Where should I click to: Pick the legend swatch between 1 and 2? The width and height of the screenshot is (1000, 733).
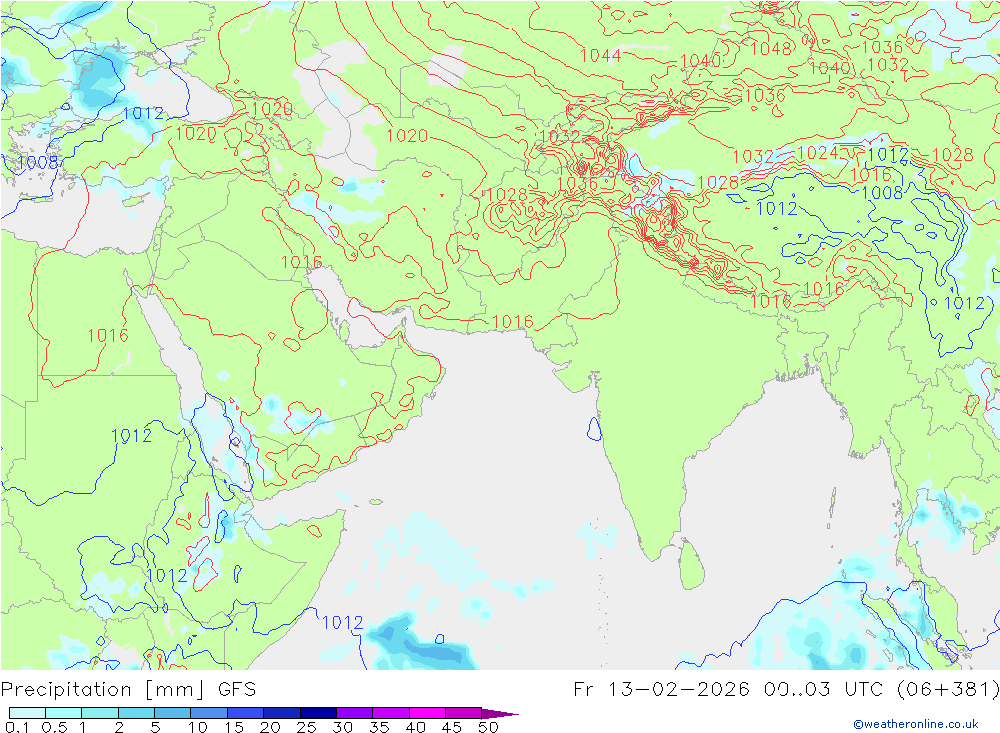(99, 713)
